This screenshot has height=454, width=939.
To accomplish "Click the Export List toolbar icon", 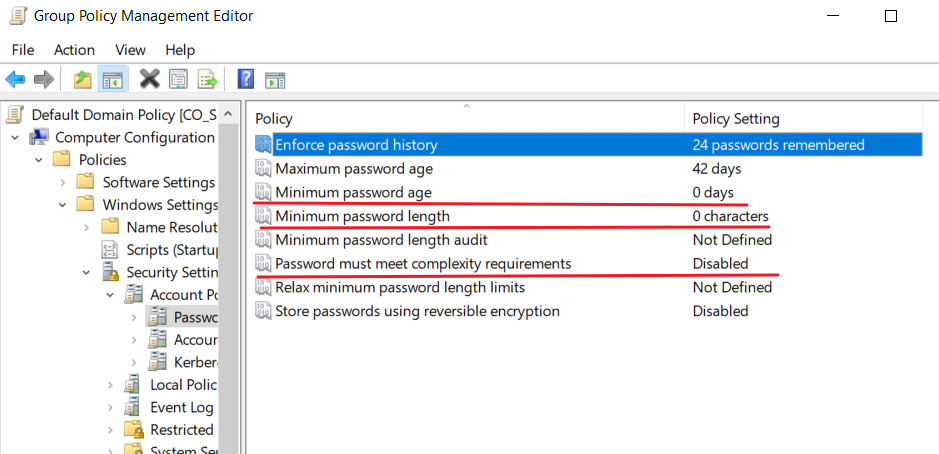I will coord(208,79).
